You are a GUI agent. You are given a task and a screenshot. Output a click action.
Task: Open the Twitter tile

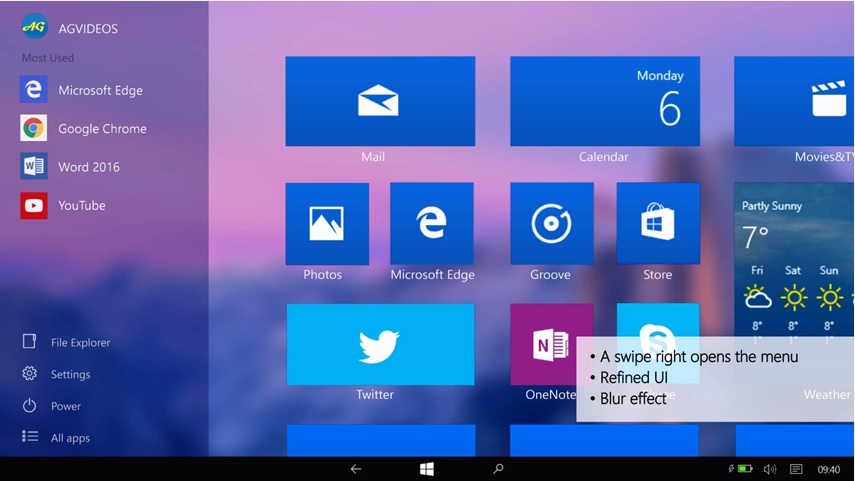point(380,345)
